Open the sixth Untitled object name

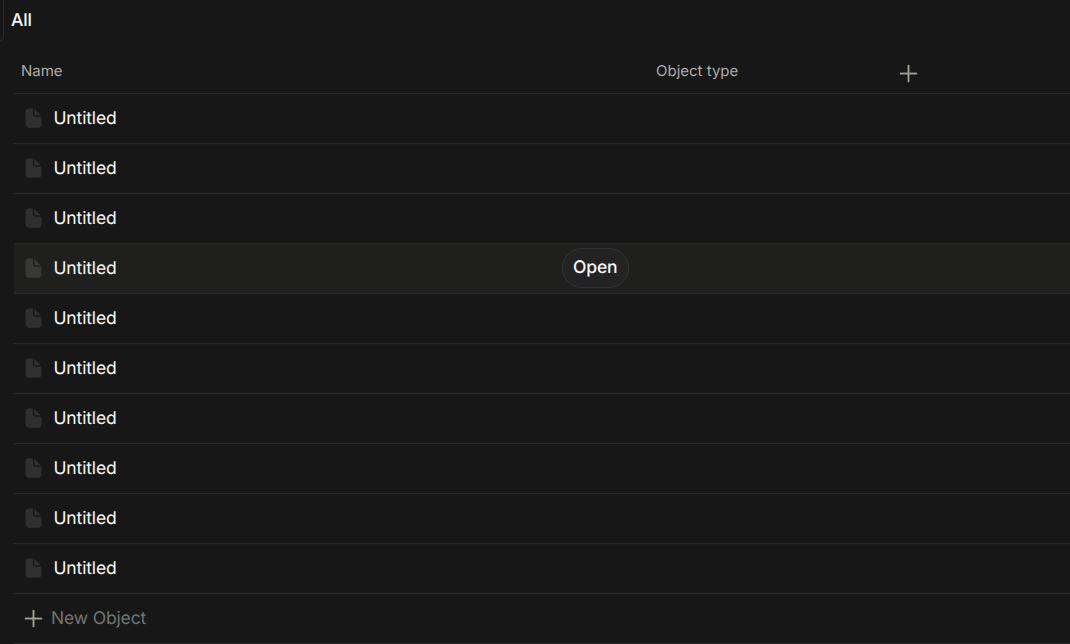85,368
